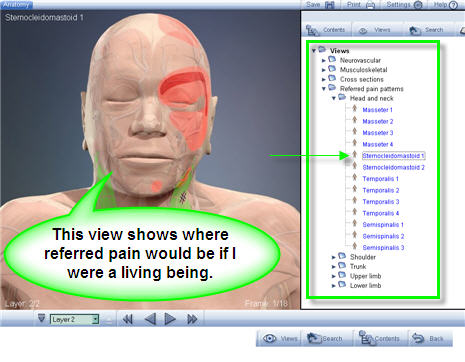Image resolution: width=465 pixels, height=362 pixels.
Task: Expand the Lower limb folder
Action: pos(333,286)
